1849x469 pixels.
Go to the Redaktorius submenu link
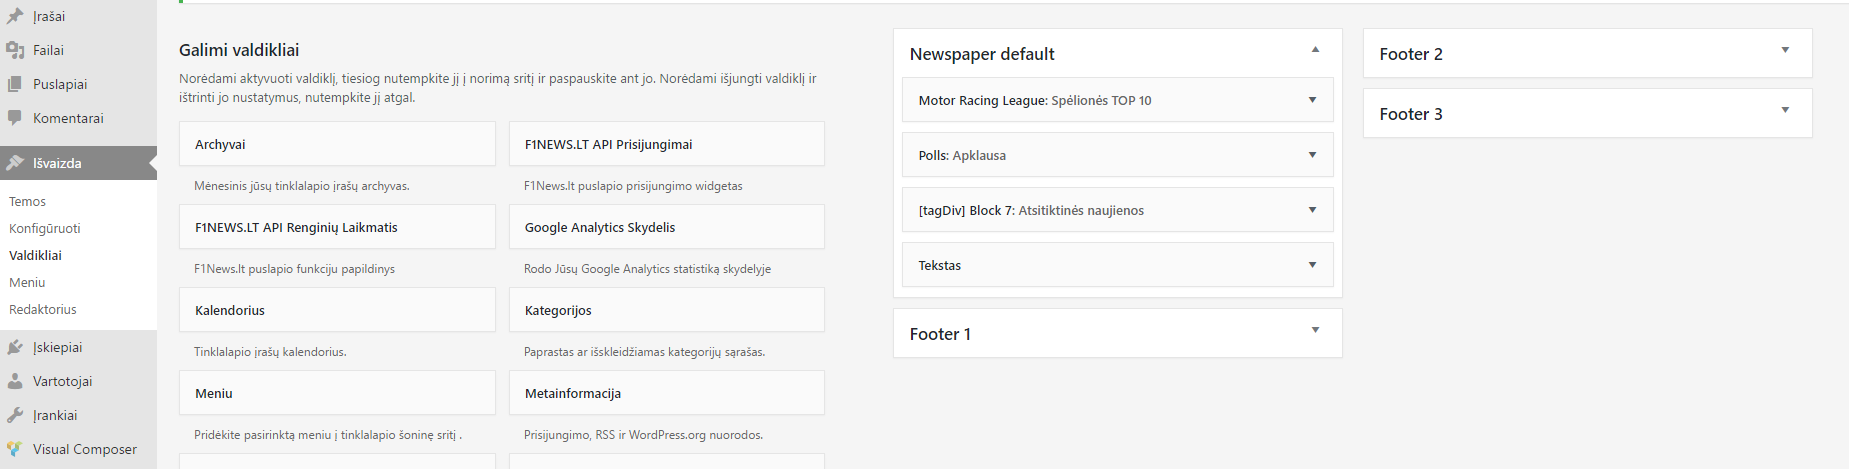(x=43, y=309)
